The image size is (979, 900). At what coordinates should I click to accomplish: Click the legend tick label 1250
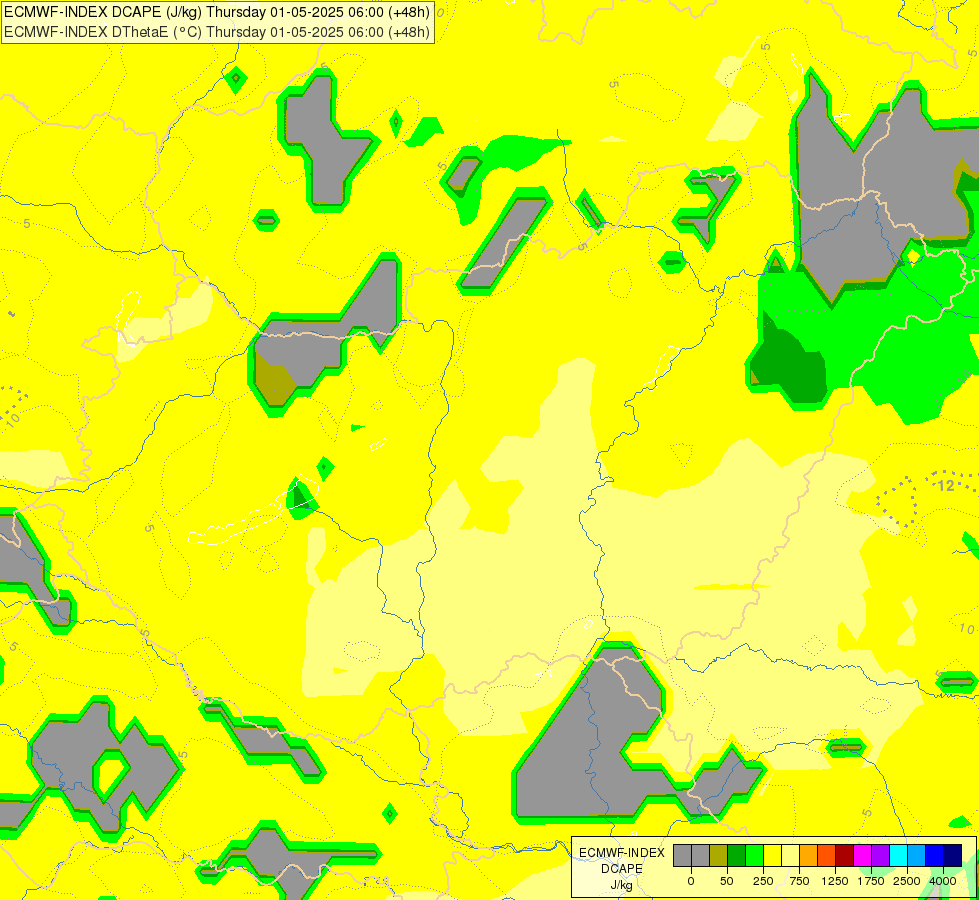pos(835,881)
